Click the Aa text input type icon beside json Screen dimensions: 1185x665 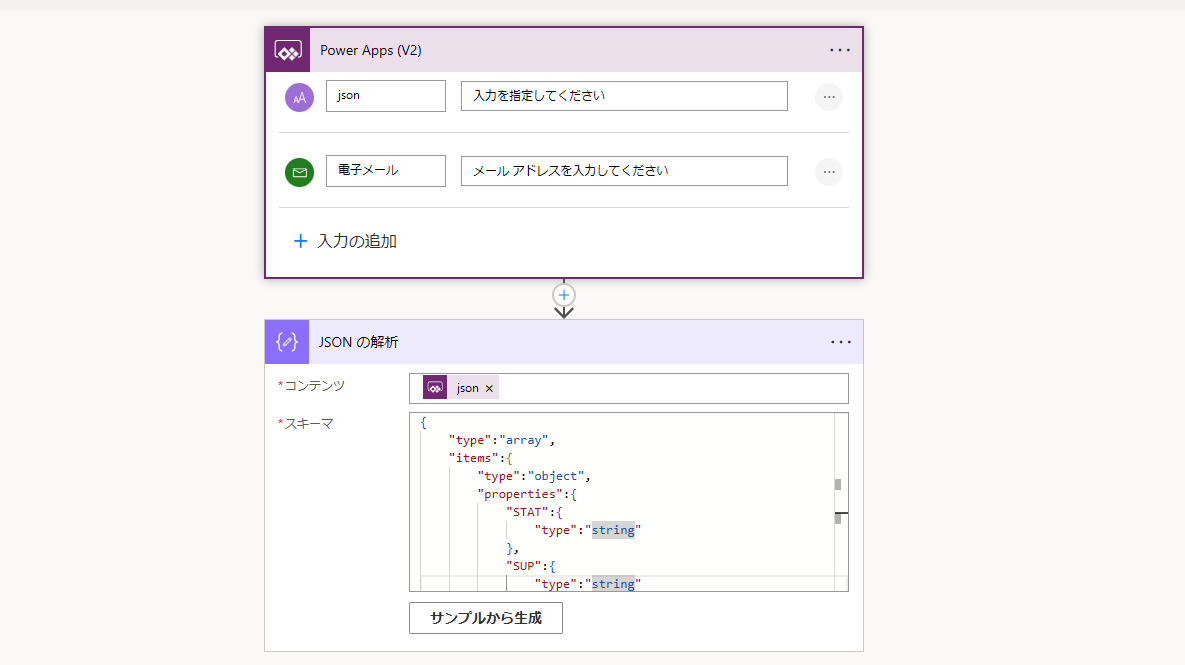pyautogui.click(x=299, y=96)
